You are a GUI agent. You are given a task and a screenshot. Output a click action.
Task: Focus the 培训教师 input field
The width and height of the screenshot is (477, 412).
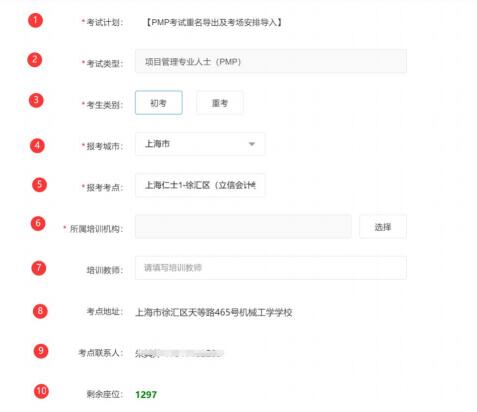[271, 268]
